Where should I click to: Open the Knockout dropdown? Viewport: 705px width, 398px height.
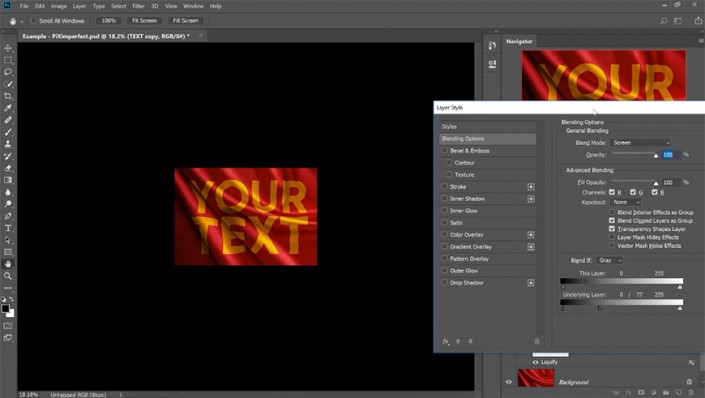(626, 202)
